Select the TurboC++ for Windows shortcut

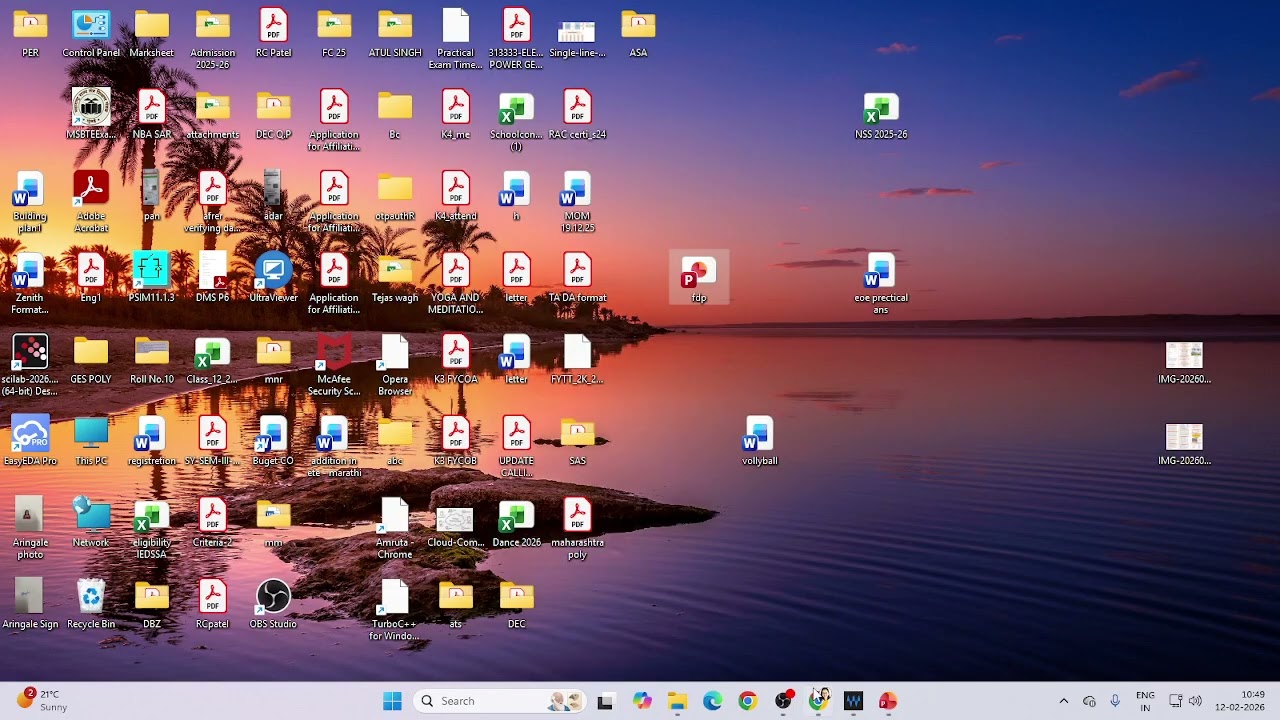pyautogui.click(x=395, y=610)
